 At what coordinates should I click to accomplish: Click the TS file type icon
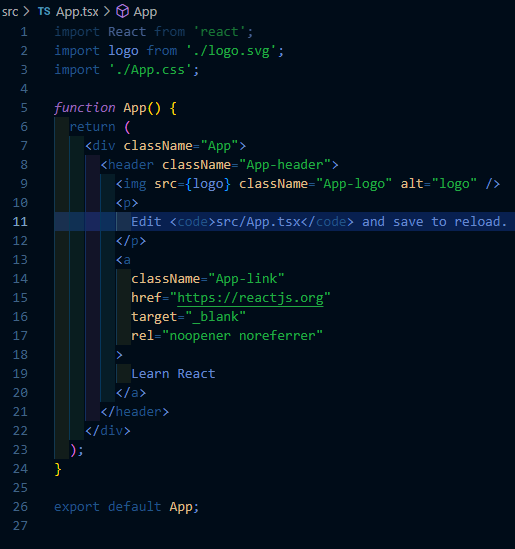pos(44,12)
